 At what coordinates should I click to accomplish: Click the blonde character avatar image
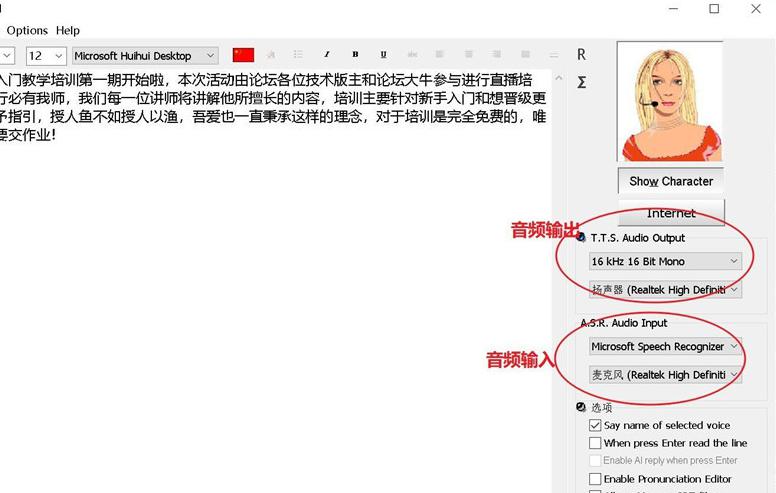(670, 101)
